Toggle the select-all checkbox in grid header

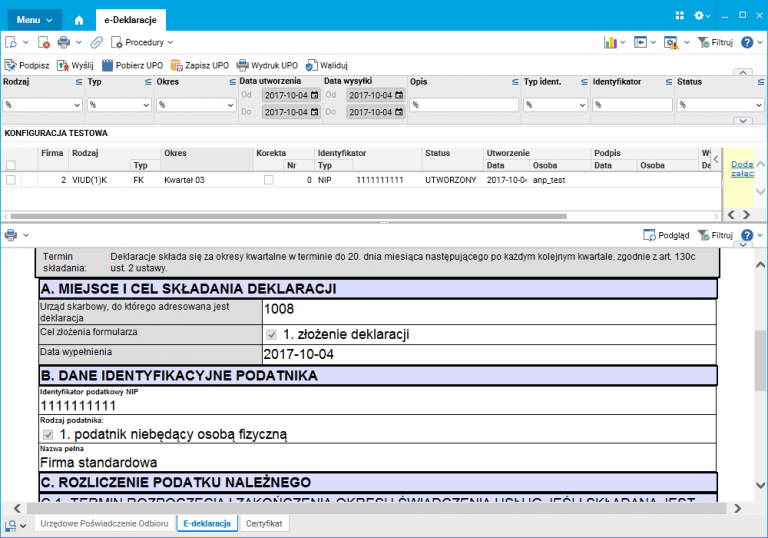(11, 165)
